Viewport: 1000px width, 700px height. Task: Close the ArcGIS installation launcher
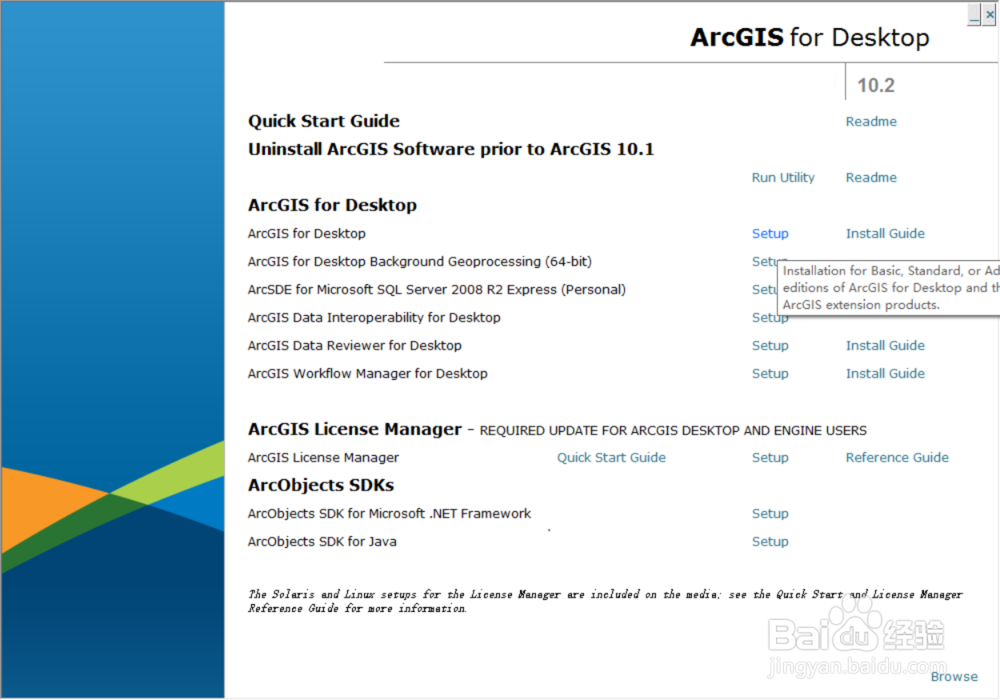[991, 14]
